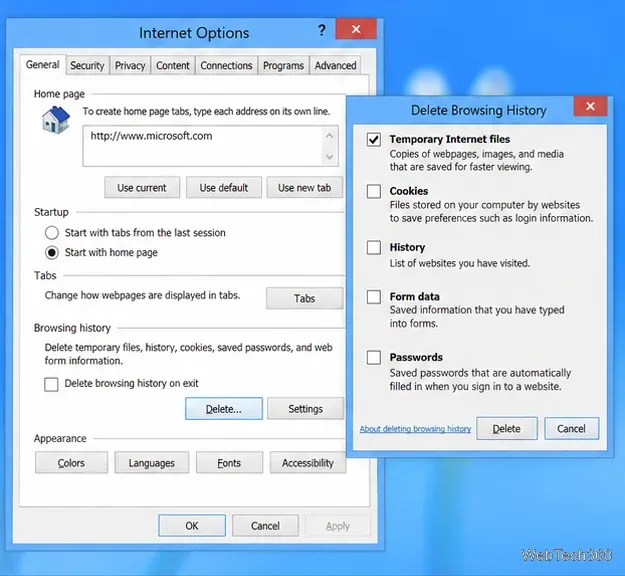
Task: Click Cancel in Internet Options window
Action: pyautogui.click(x=265, y=526)
